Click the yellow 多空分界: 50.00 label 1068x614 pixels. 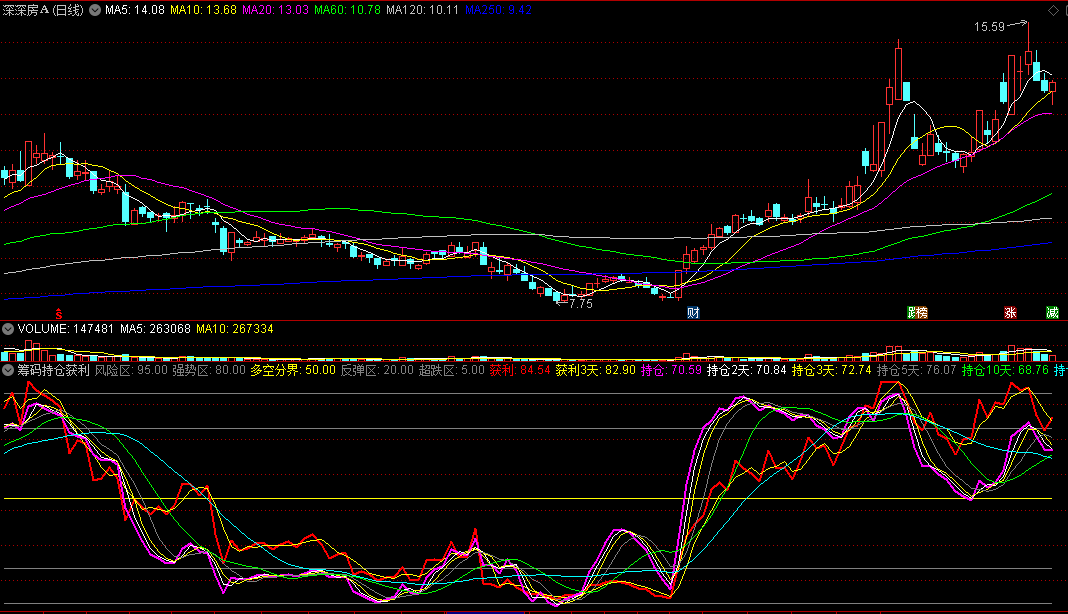point(293,370)
